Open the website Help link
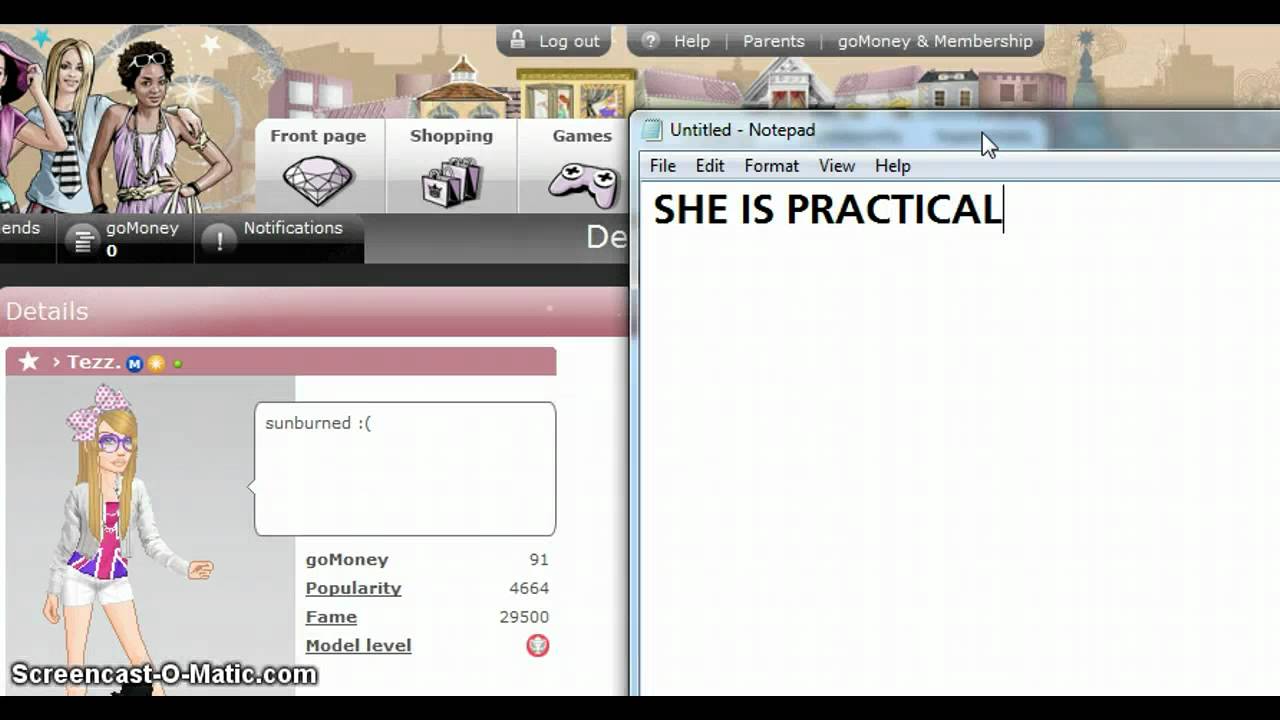Image resolution: width=1280 pixels, height=720 pixels. (692, 41)
